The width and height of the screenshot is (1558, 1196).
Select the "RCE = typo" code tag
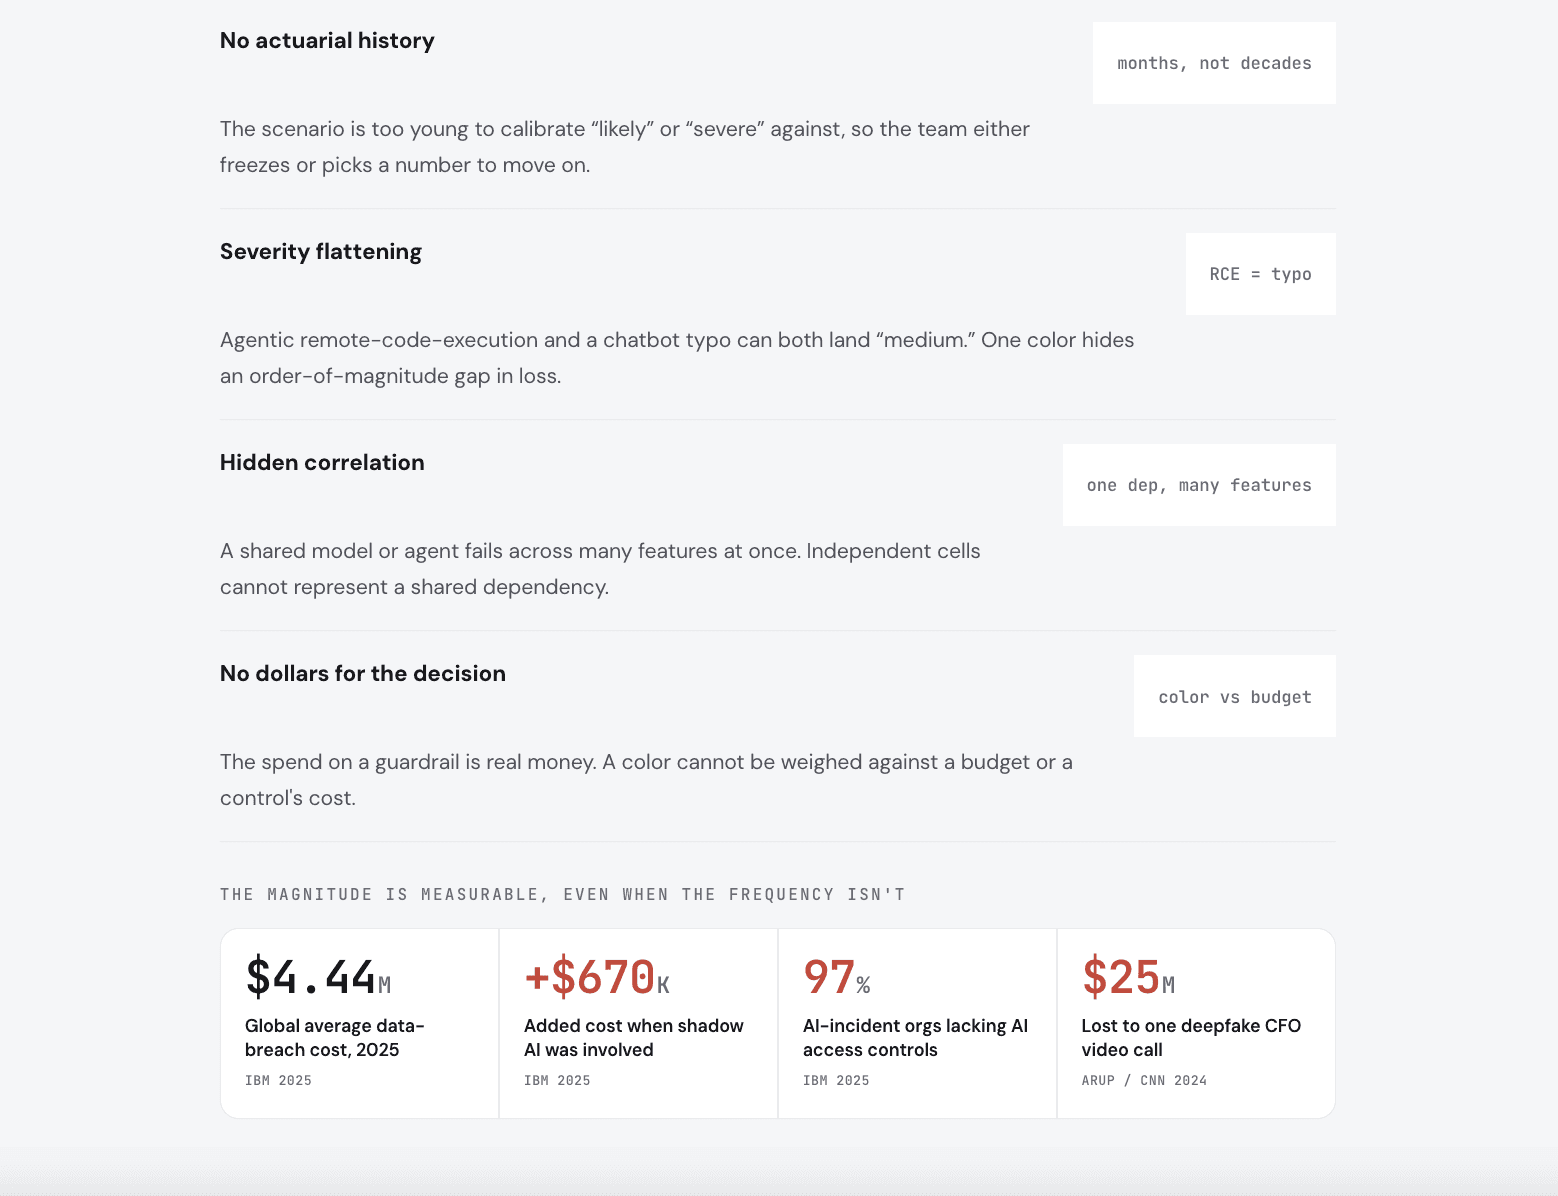coord(1260,274)
